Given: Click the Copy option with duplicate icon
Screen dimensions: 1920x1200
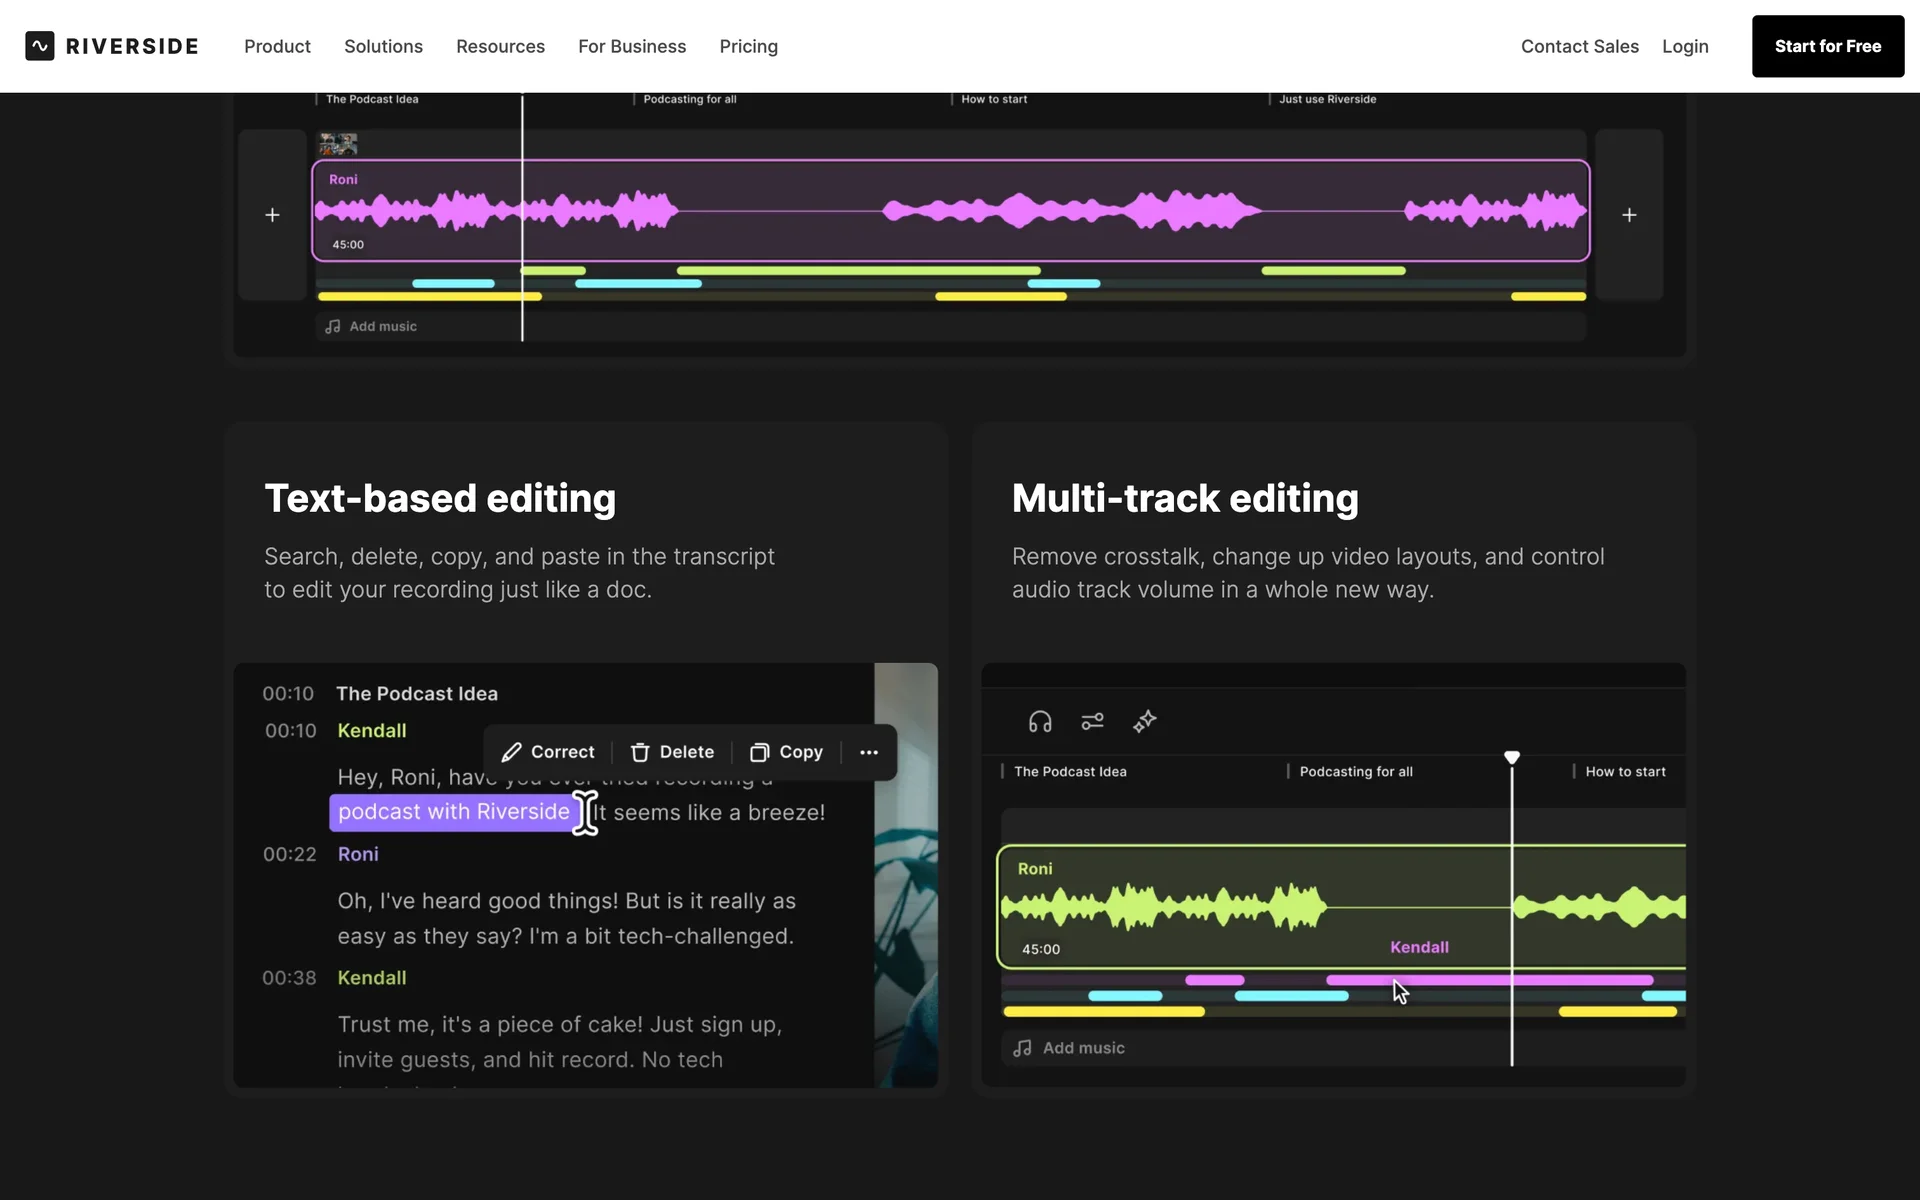Looking at the screenshot, I should [x=787, y=752].
